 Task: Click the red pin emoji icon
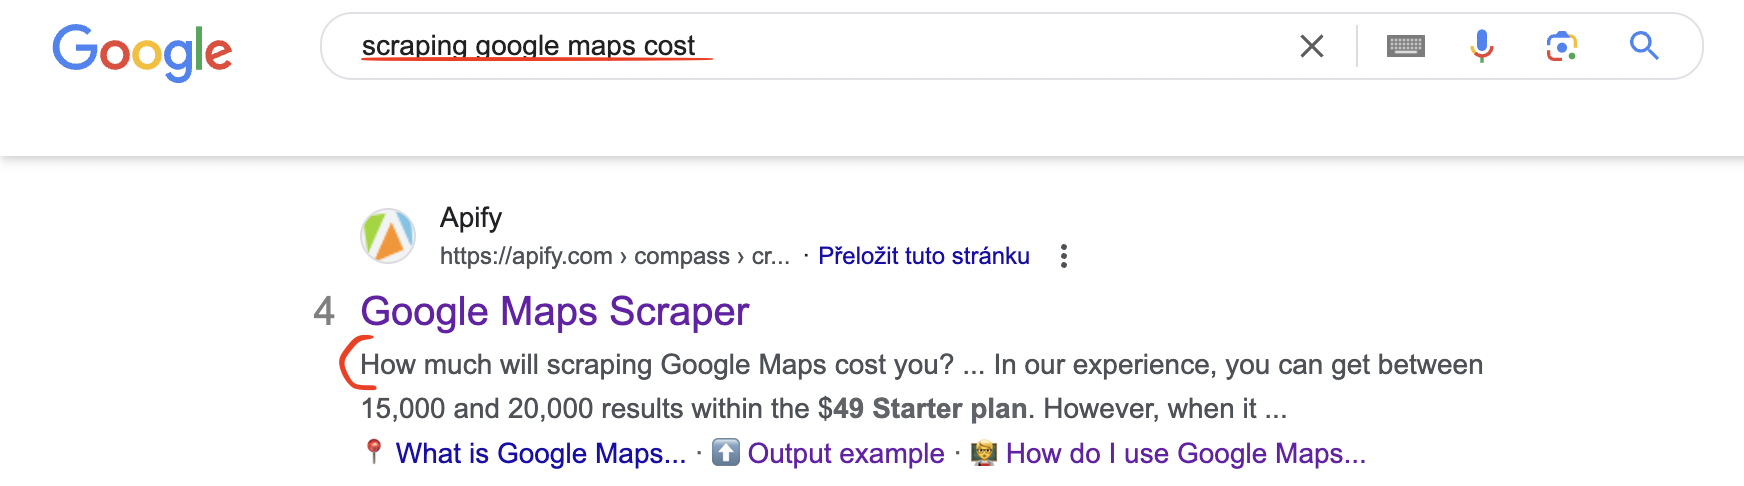pos(374,453)
